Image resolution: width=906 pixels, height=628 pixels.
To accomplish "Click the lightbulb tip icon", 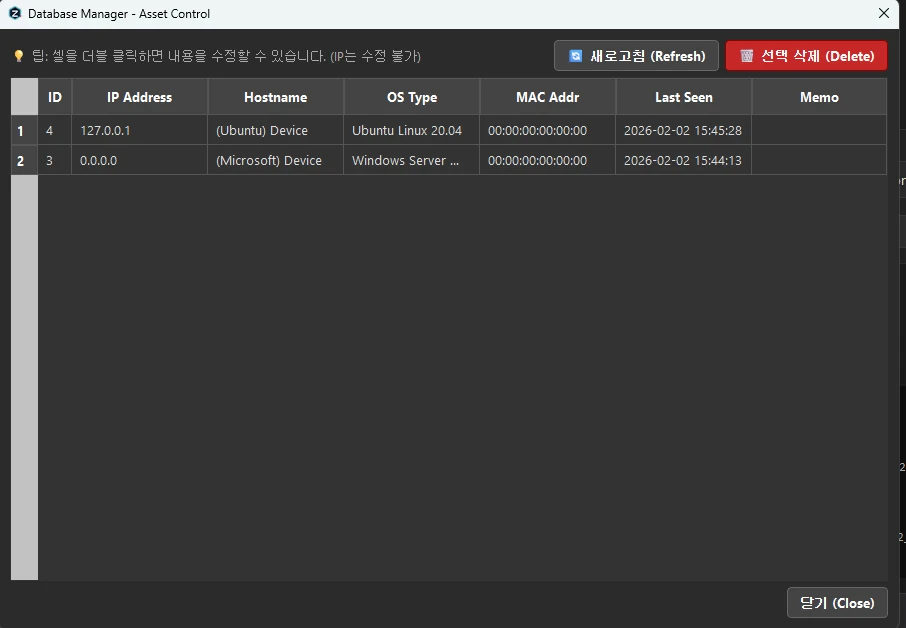I will tap(18, 56).
